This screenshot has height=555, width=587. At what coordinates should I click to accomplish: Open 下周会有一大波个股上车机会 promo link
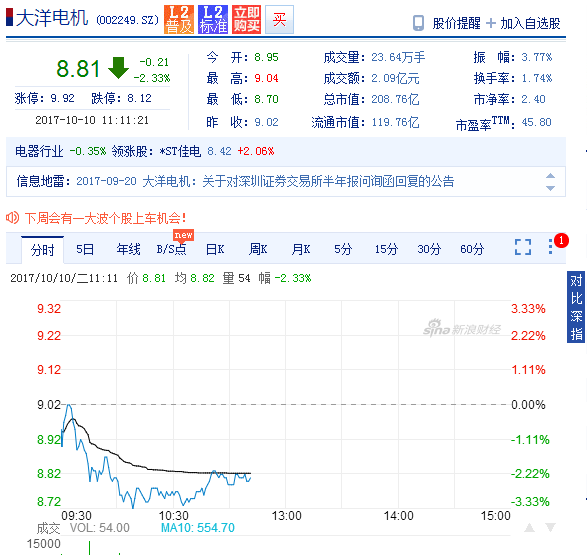(x=106, y=218)
